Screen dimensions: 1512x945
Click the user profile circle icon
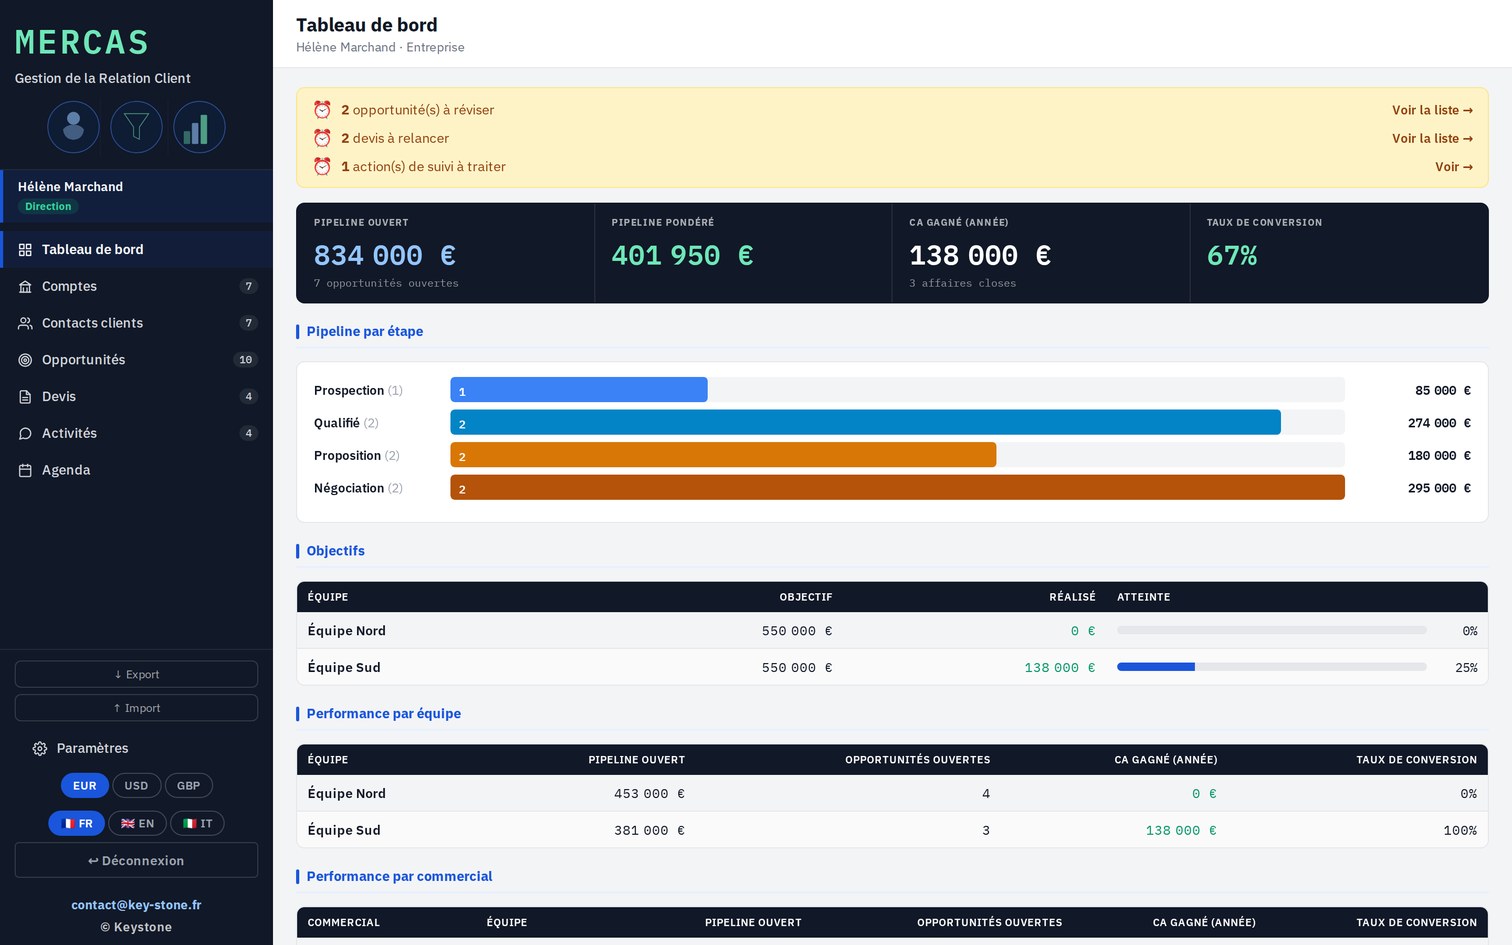[x=73, y=127]
